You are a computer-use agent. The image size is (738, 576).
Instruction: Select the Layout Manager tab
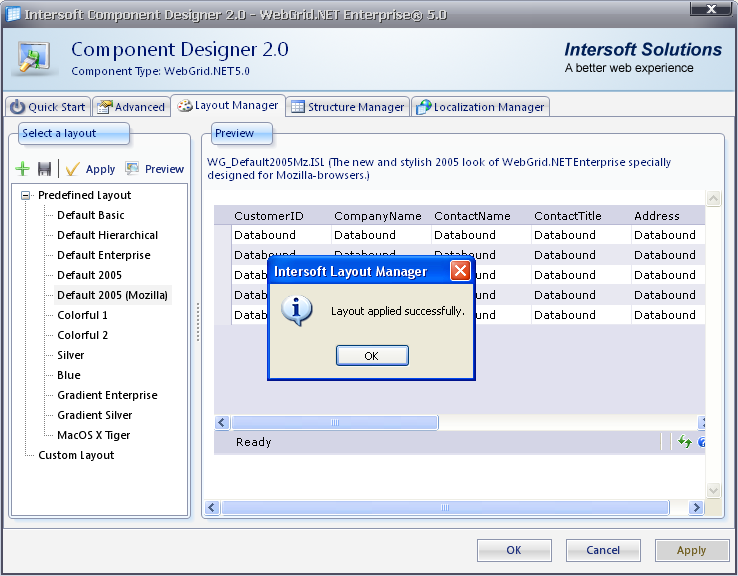(228, 105)
